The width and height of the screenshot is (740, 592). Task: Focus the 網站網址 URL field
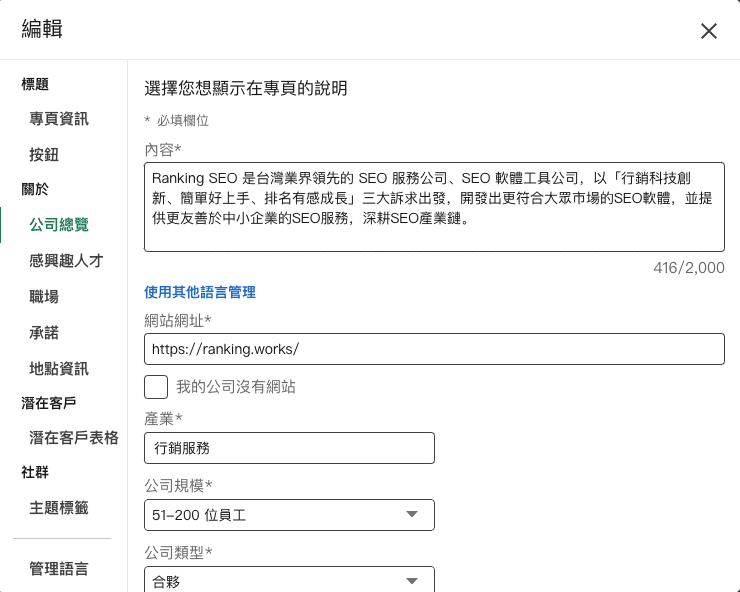tap(434, 349)
